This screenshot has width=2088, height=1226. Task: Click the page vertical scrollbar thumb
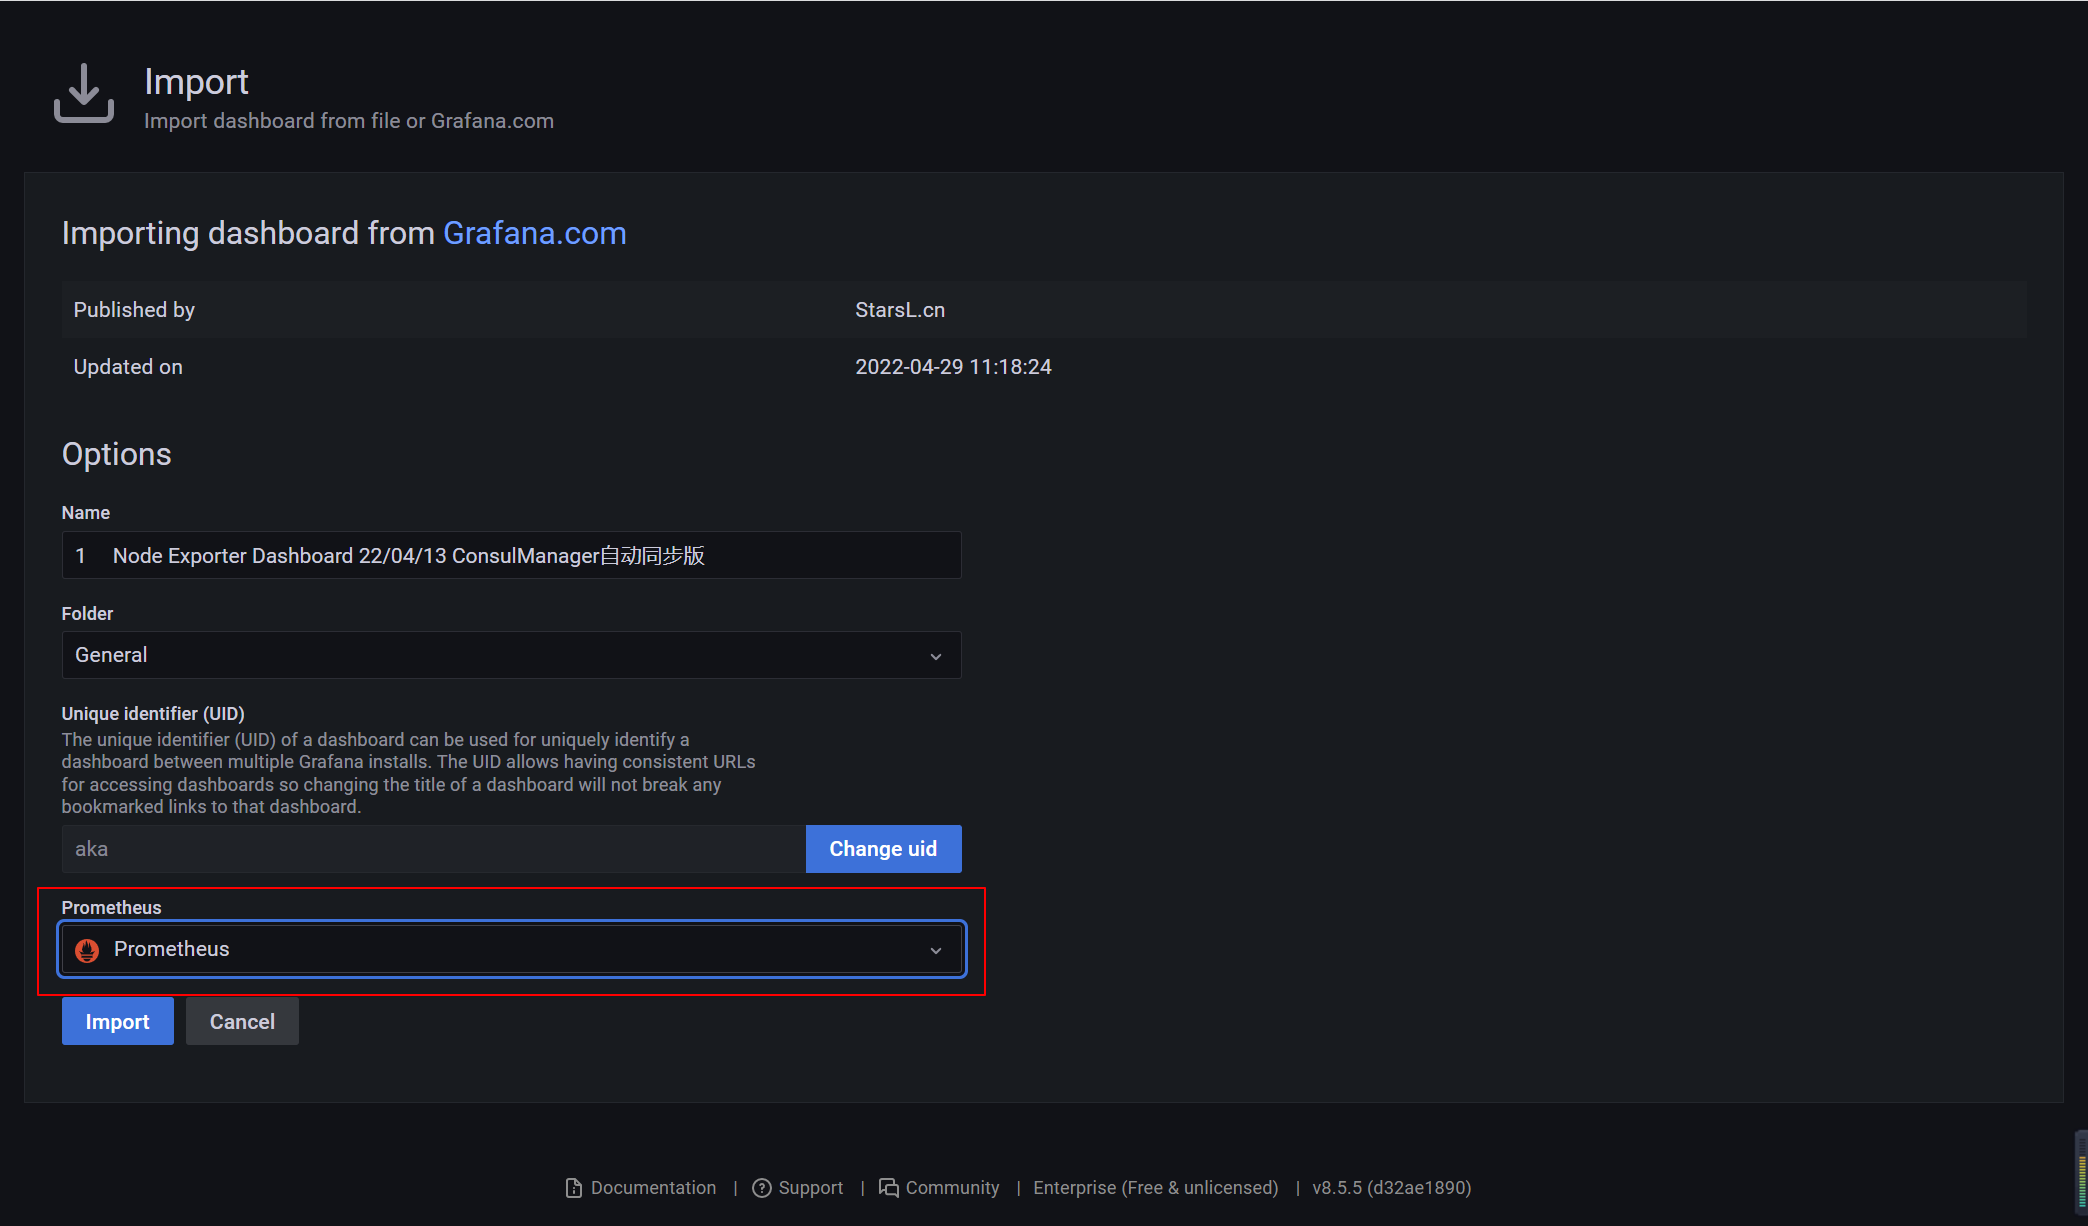(x=2081, y=1171)
